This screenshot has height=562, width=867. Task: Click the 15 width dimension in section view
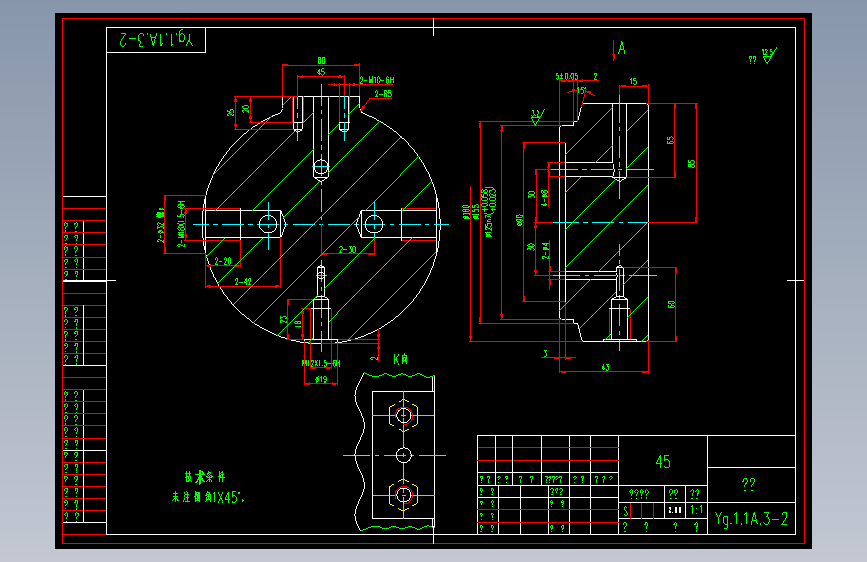(x=633, y=81)
